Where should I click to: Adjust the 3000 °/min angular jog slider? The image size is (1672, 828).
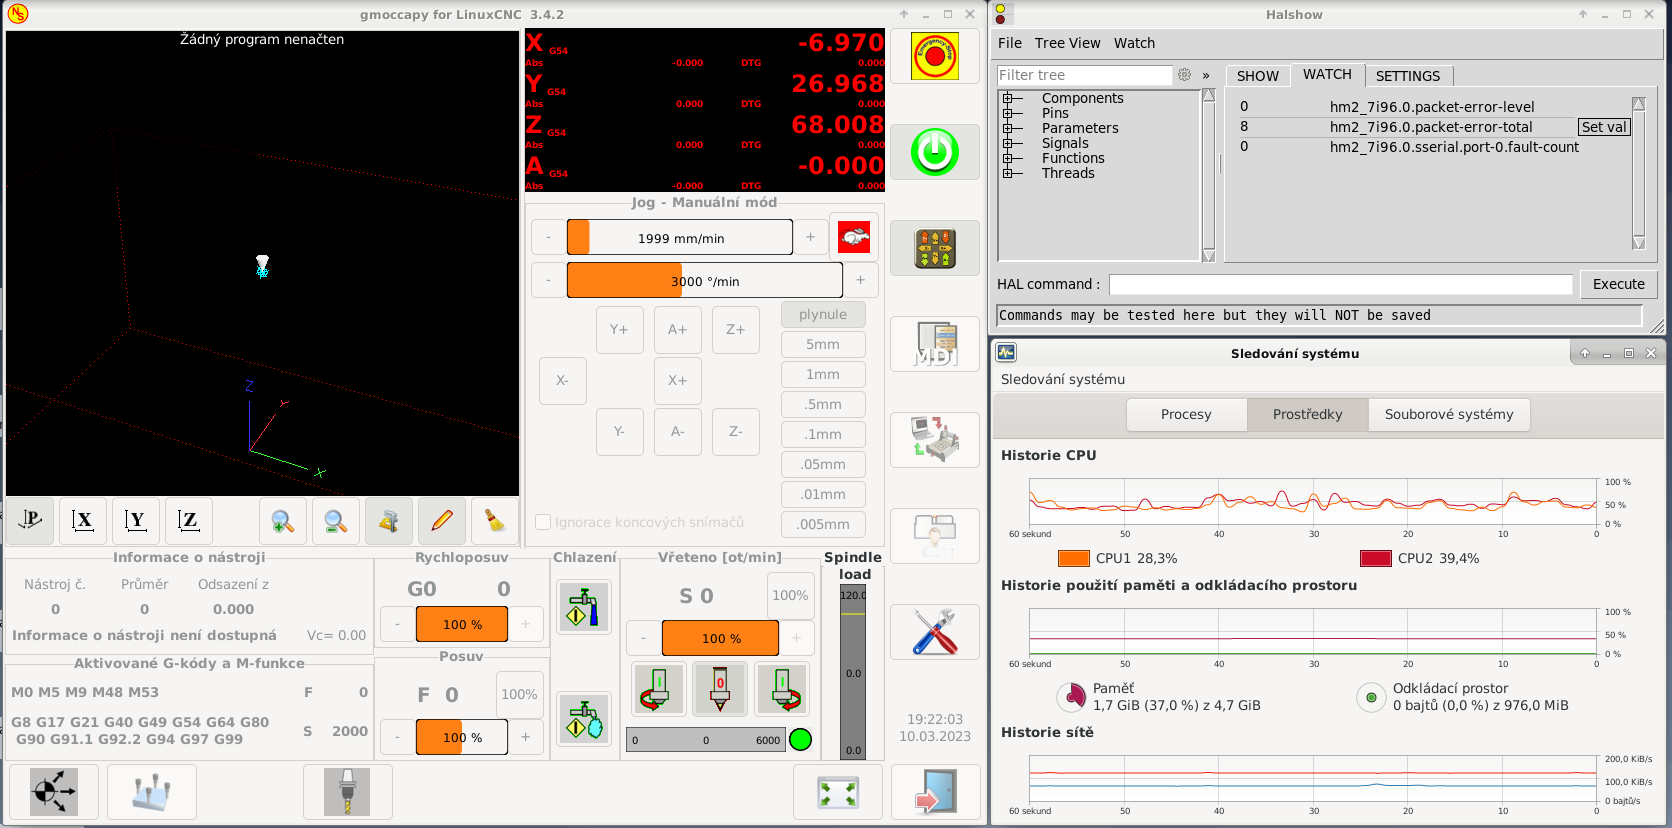coord(705,281)
